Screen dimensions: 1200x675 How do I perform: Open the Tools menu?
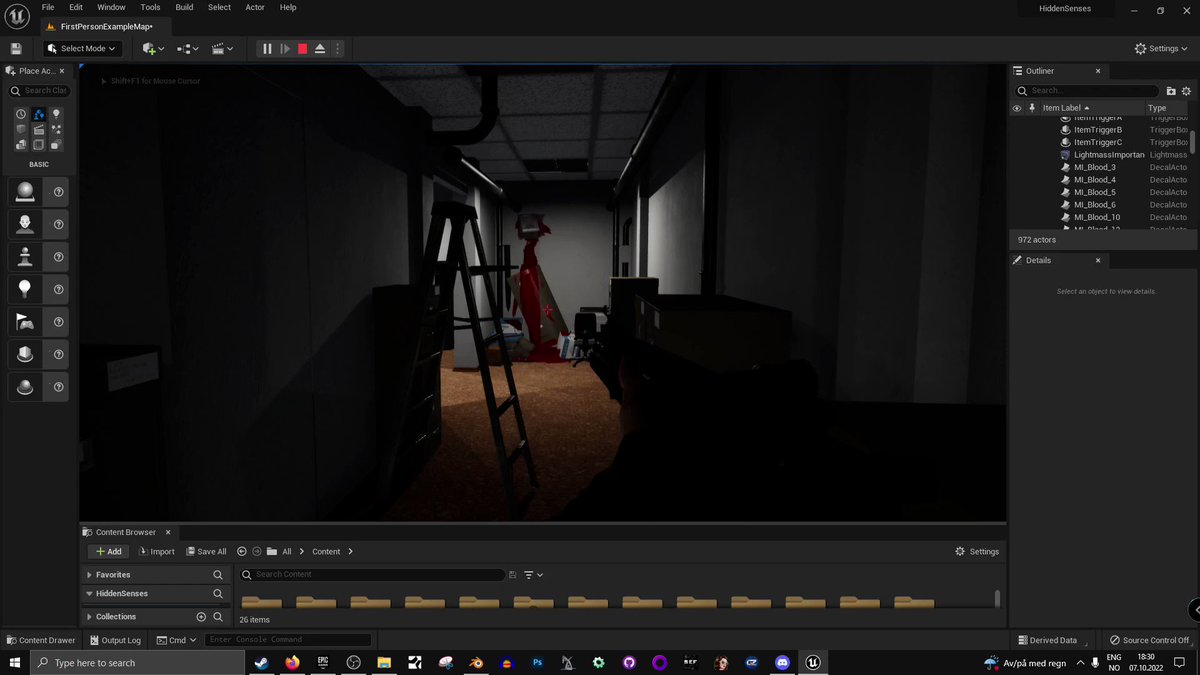tap(150, 7)
